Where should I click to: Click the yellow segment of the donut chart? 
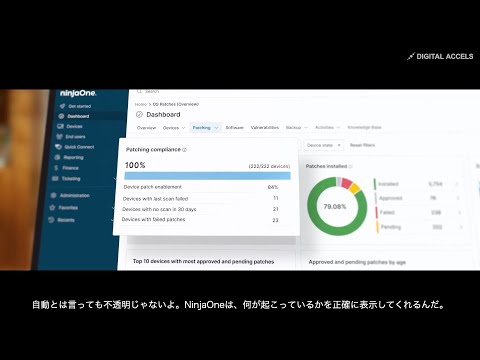[354, 189]
